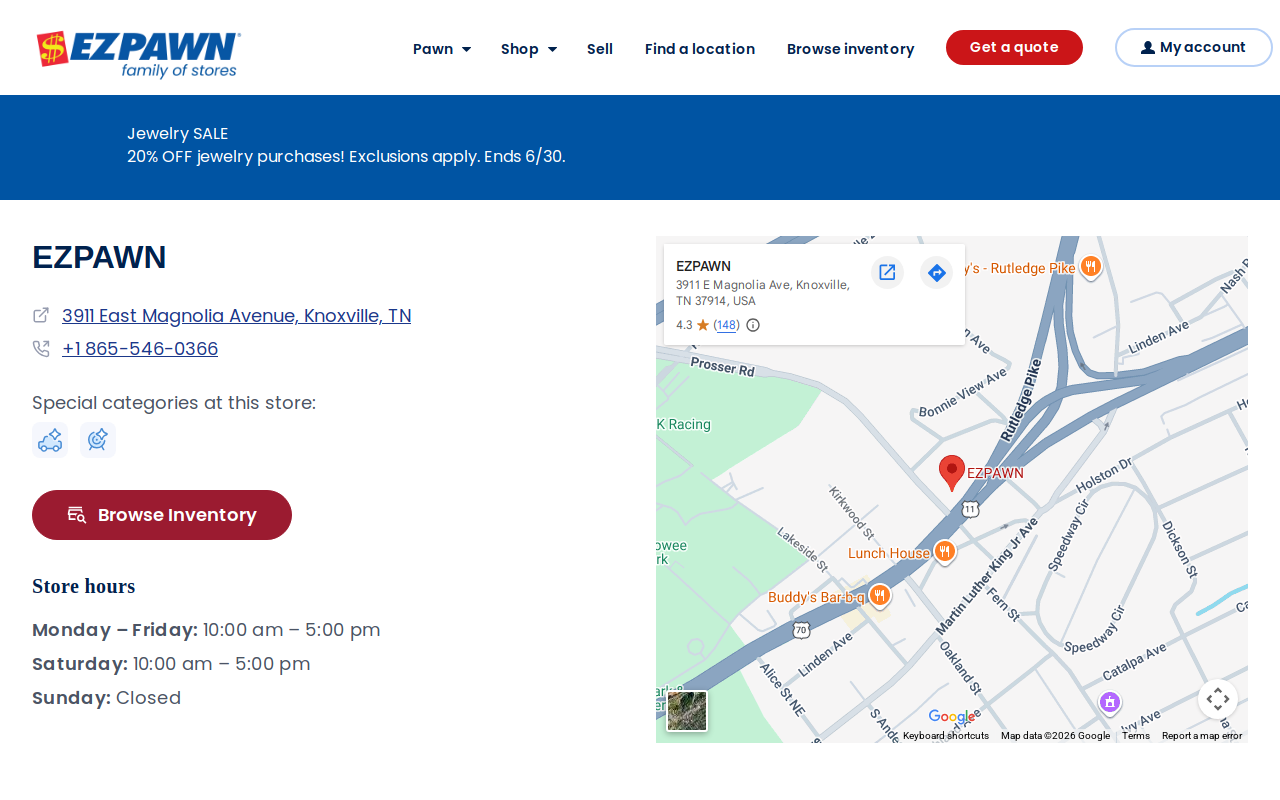Open the map location in Google Maps
1280x800 pixels.
coord(887,272)
